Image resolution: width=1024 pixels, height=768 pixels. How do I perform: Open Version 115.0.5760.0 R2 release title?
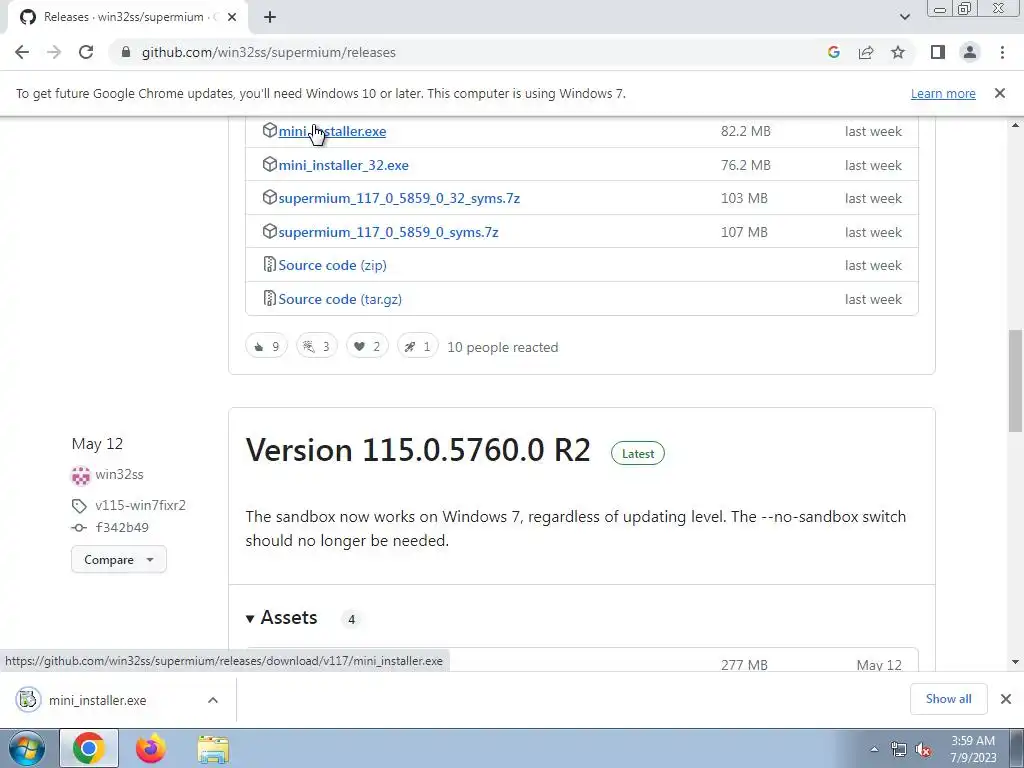[x=418, y=450]
